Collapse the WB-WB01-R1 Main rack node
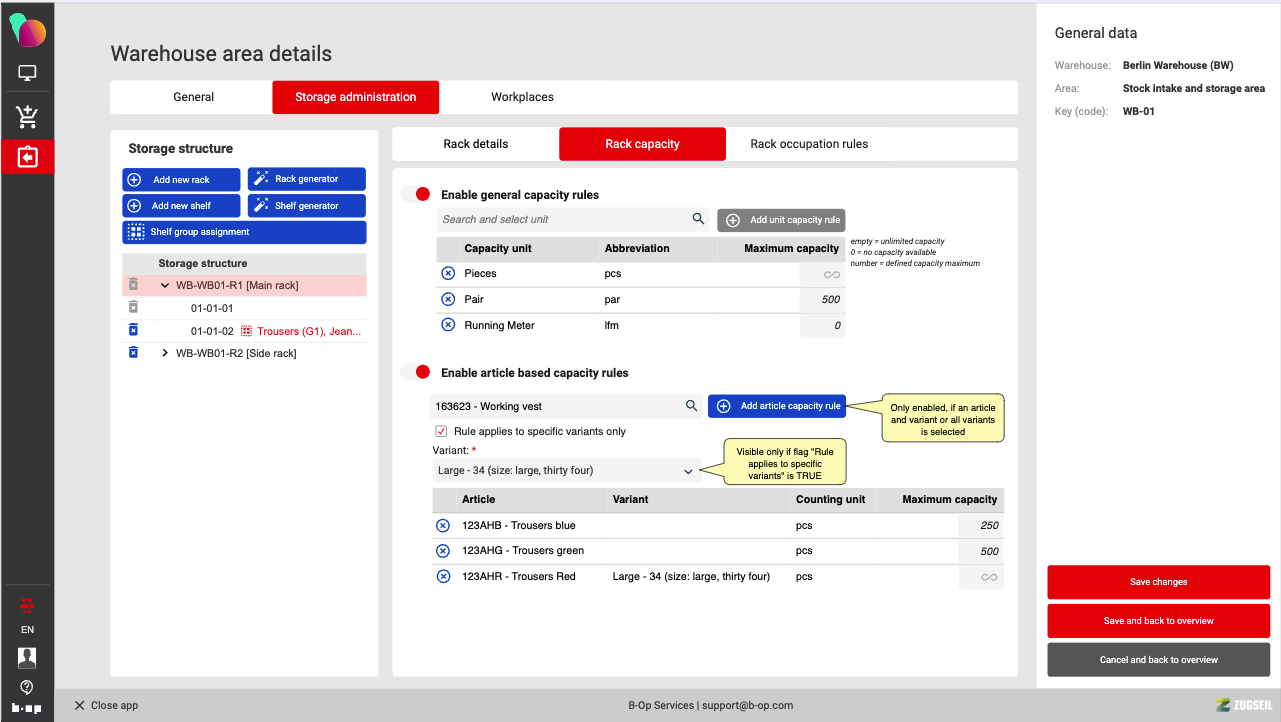This screenshot has height=722, width=1281. click(x=165, y=286)
